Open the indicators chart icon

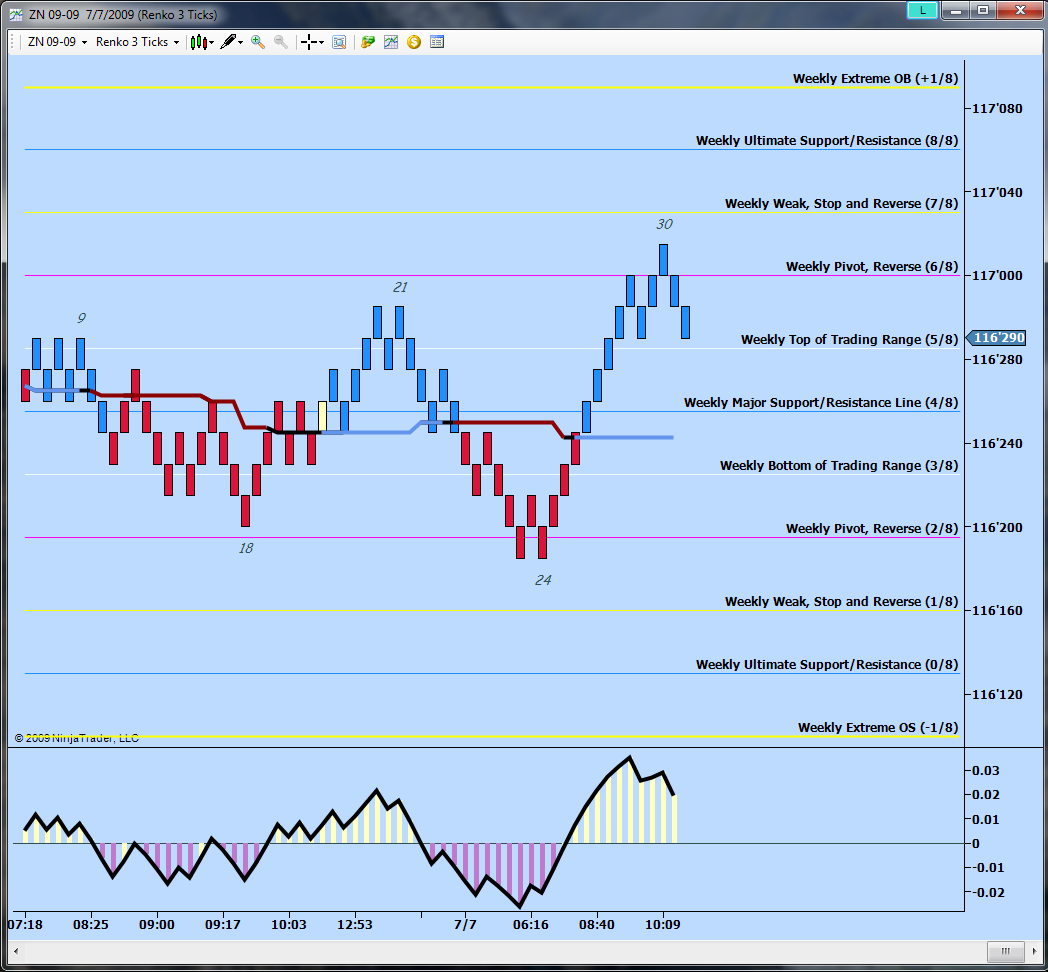click(391, 42)
